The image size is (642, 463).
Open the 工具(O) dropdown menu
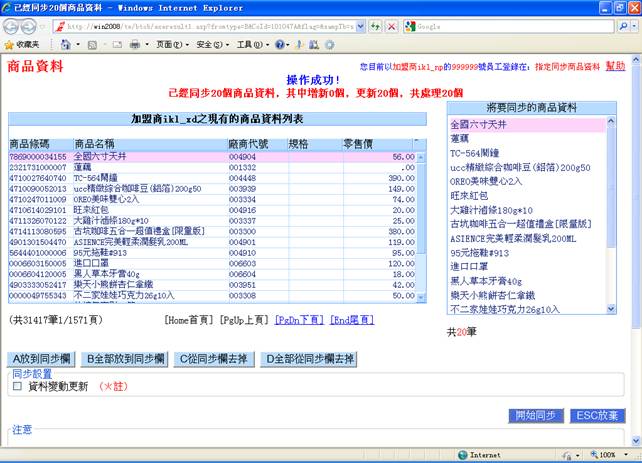(x=250, y=45)
